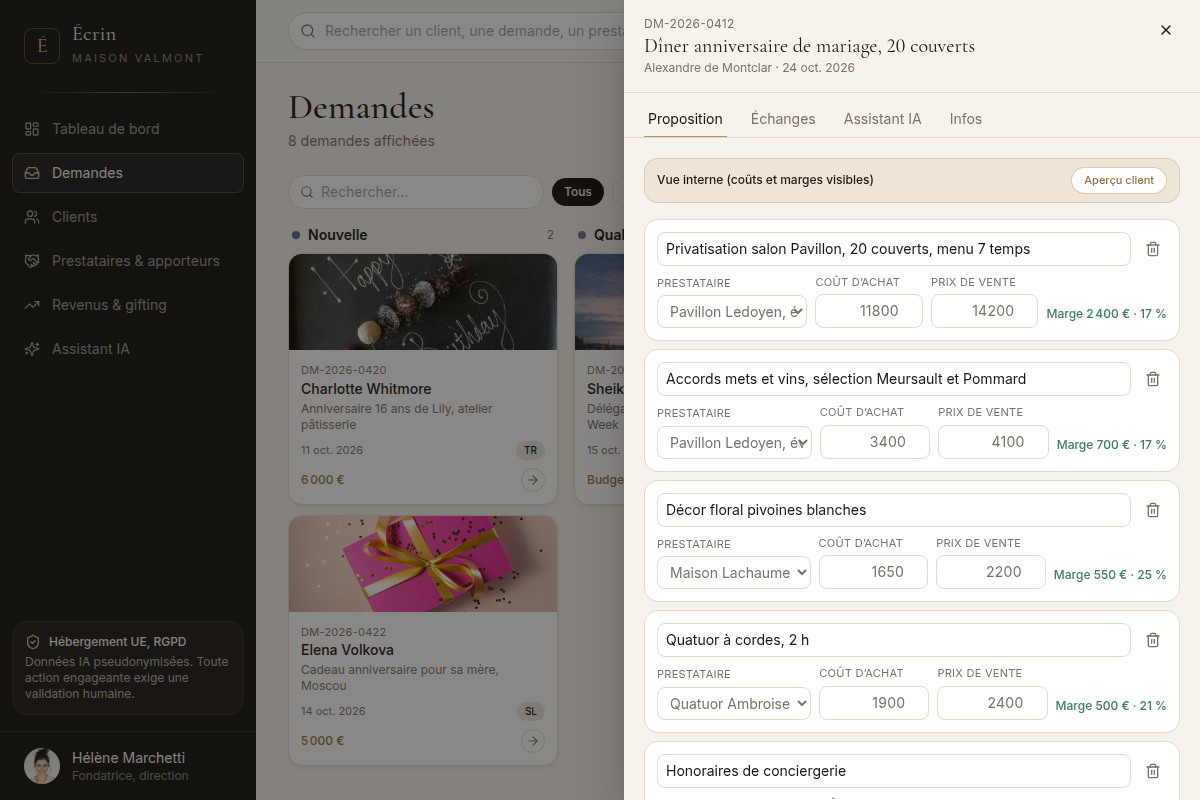The image size is (1200, 800).
Task: Edit prix de vente 2200 for Décor floral
Action: click(x=991, y=572)
